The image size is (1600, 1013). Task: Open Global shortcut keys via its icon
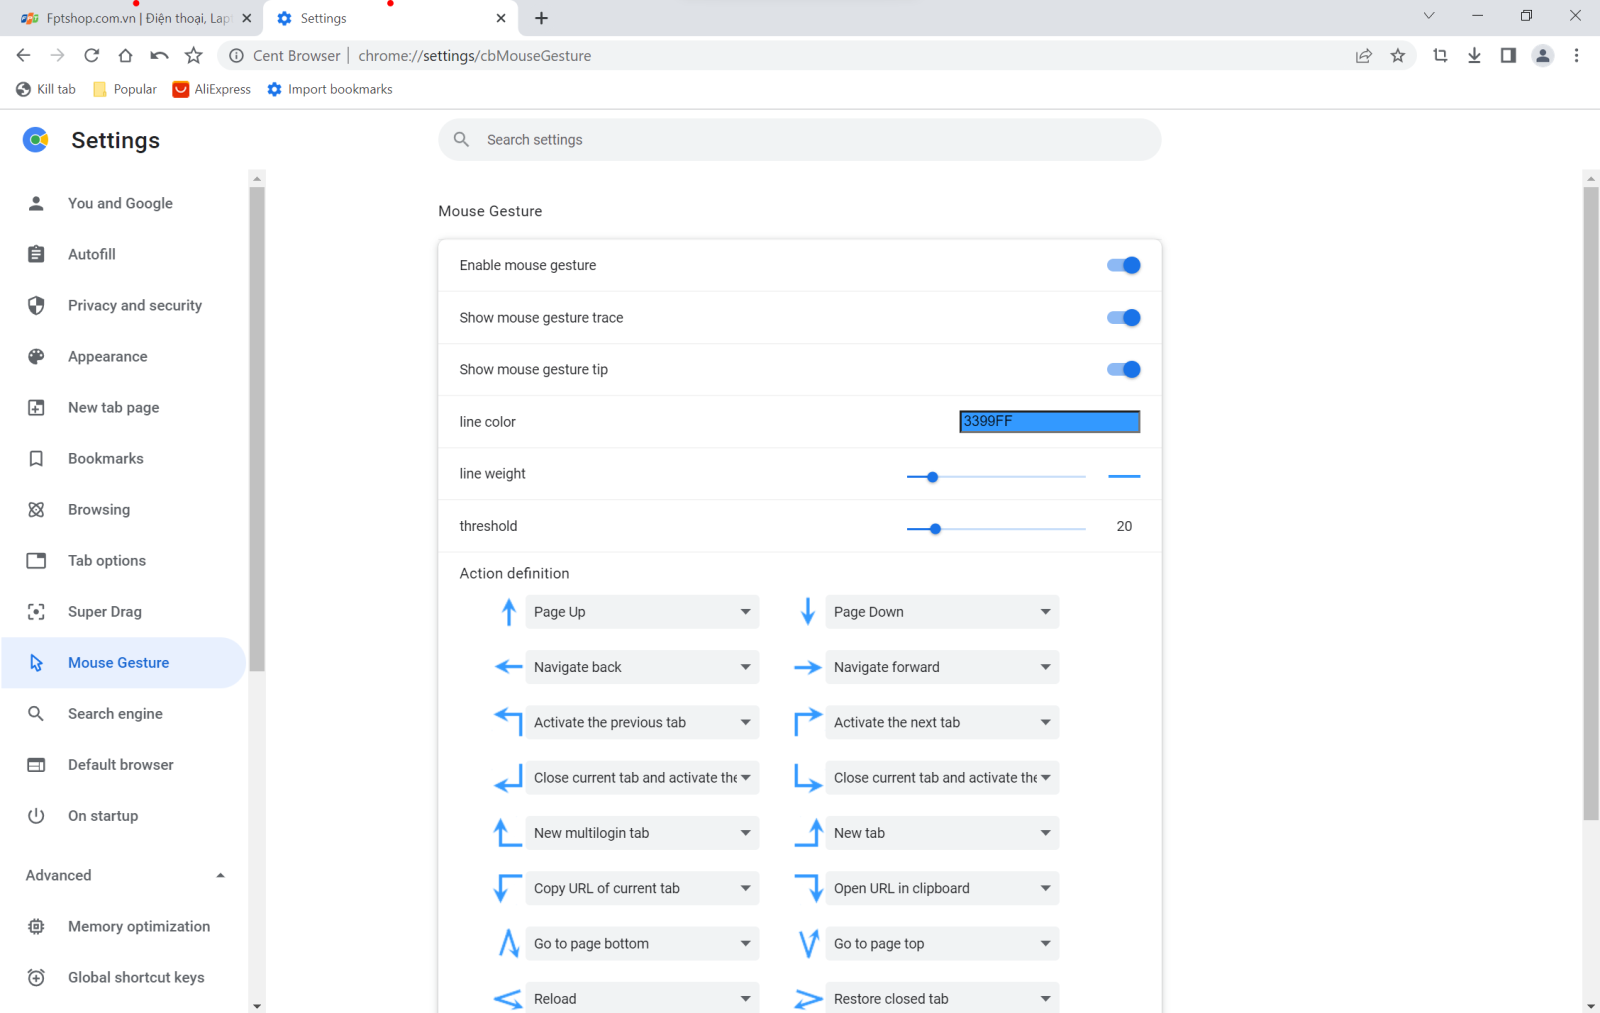(36, 977)
